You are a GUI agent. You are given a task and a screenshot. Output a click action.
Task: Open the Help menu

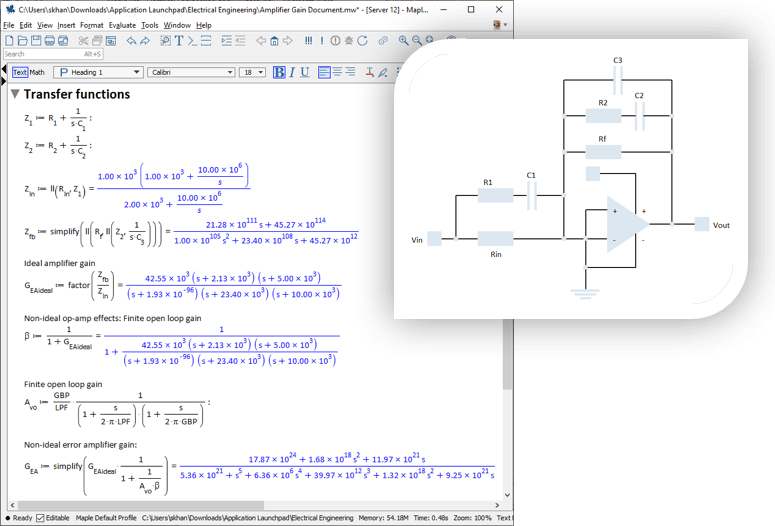[x=204, y=25]
